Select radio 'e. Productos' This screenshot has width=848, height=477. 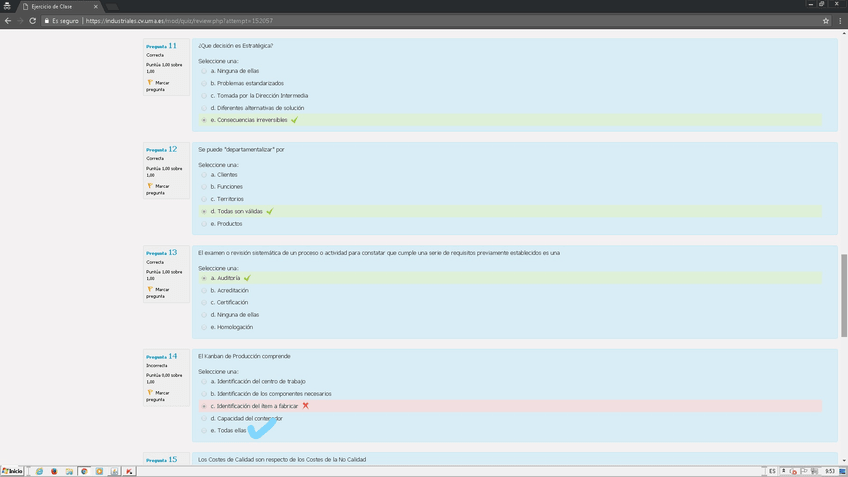point(204,223)
